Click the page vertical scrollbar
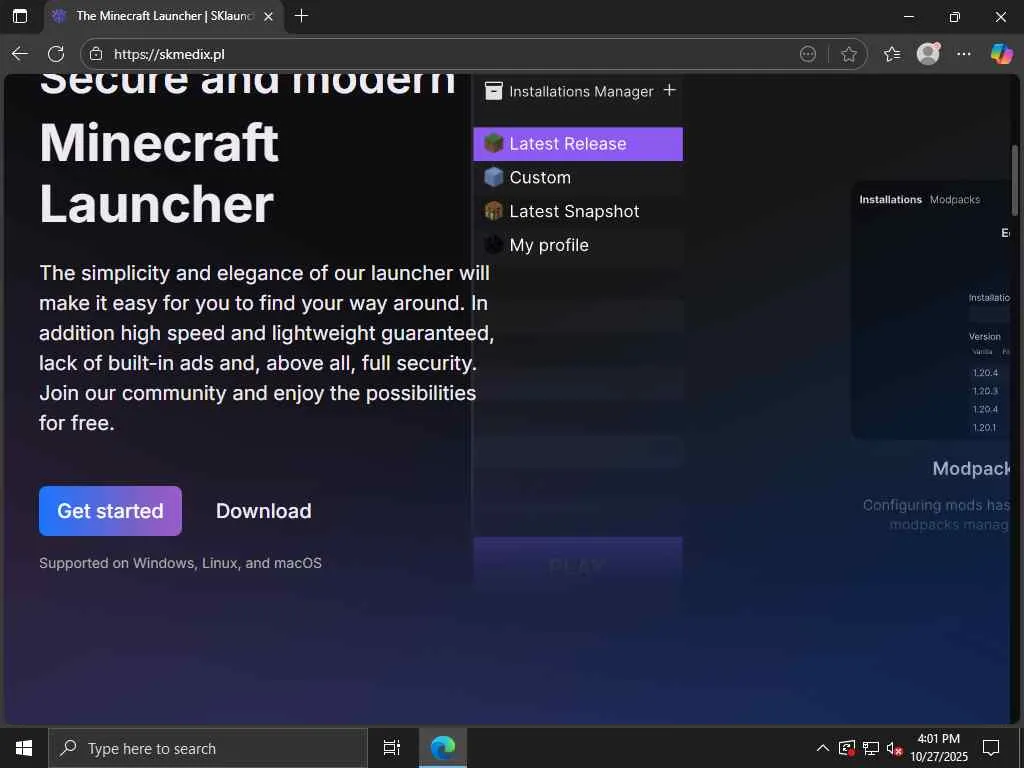The image size is (1024, 768). [1014, 180]
